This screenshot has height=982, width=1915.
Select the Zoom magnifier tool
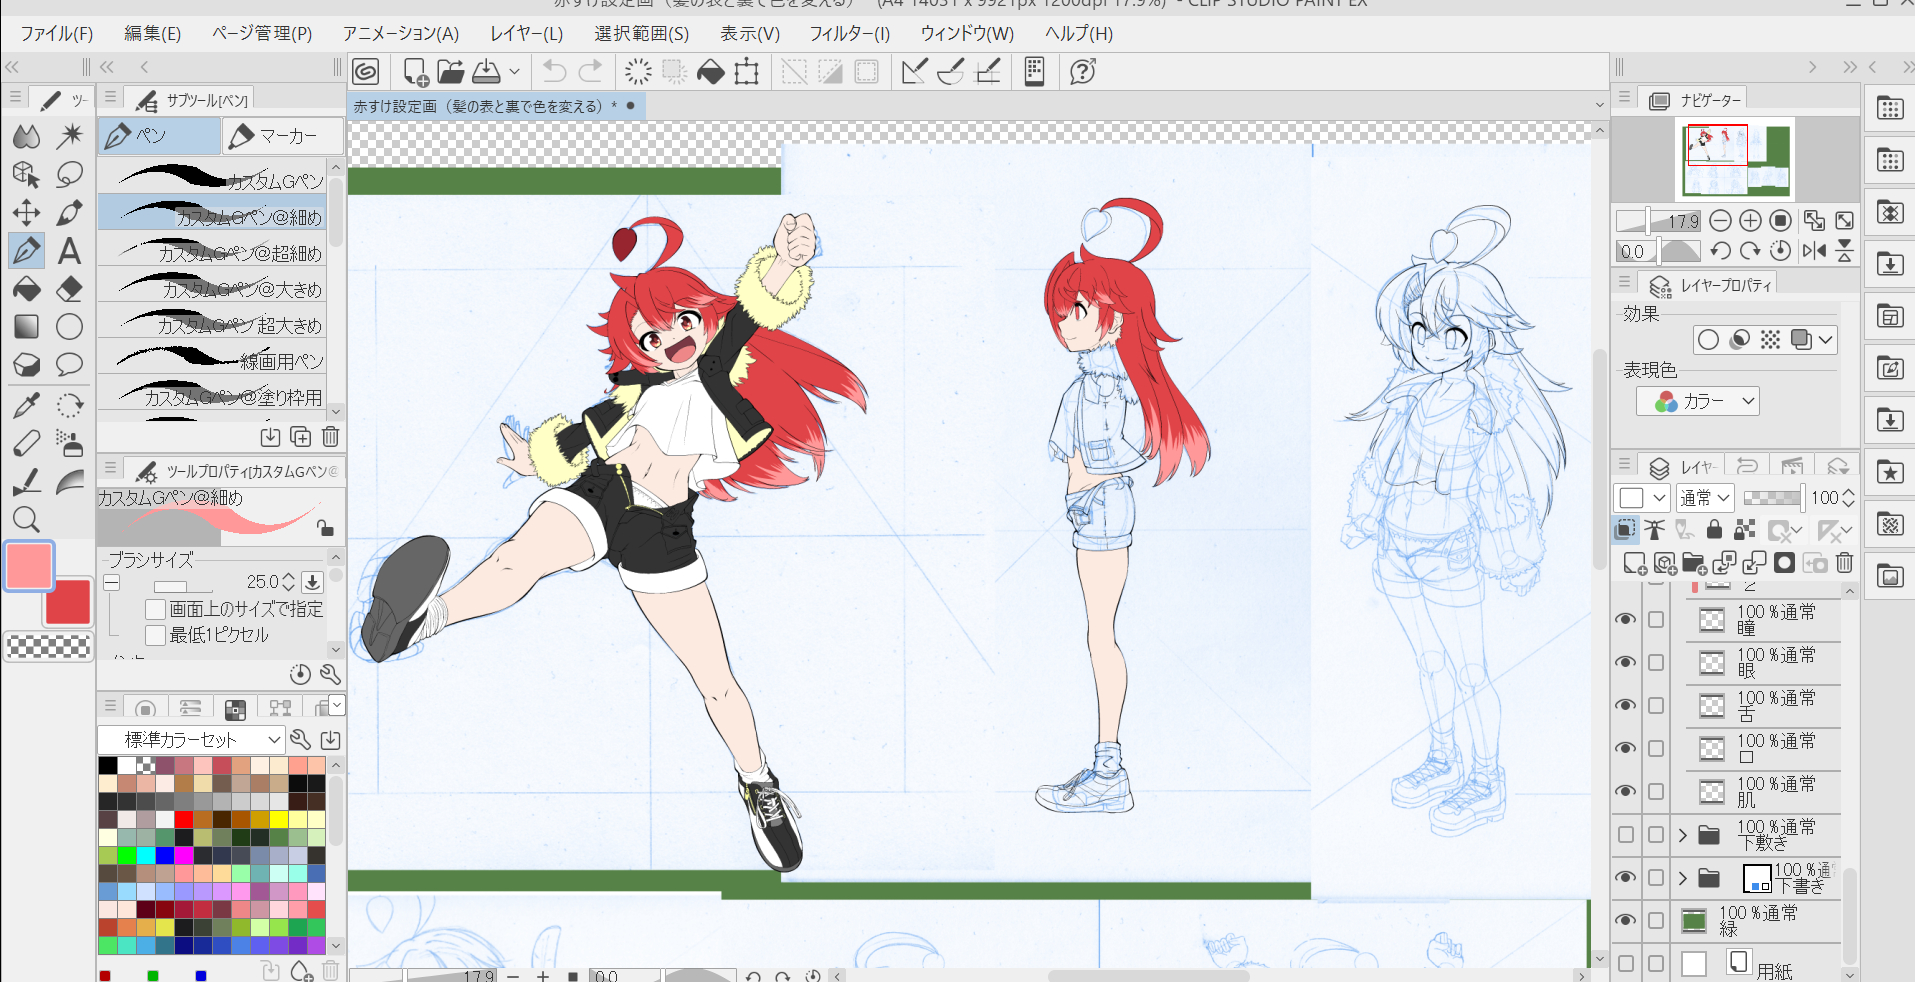point(26,519)
